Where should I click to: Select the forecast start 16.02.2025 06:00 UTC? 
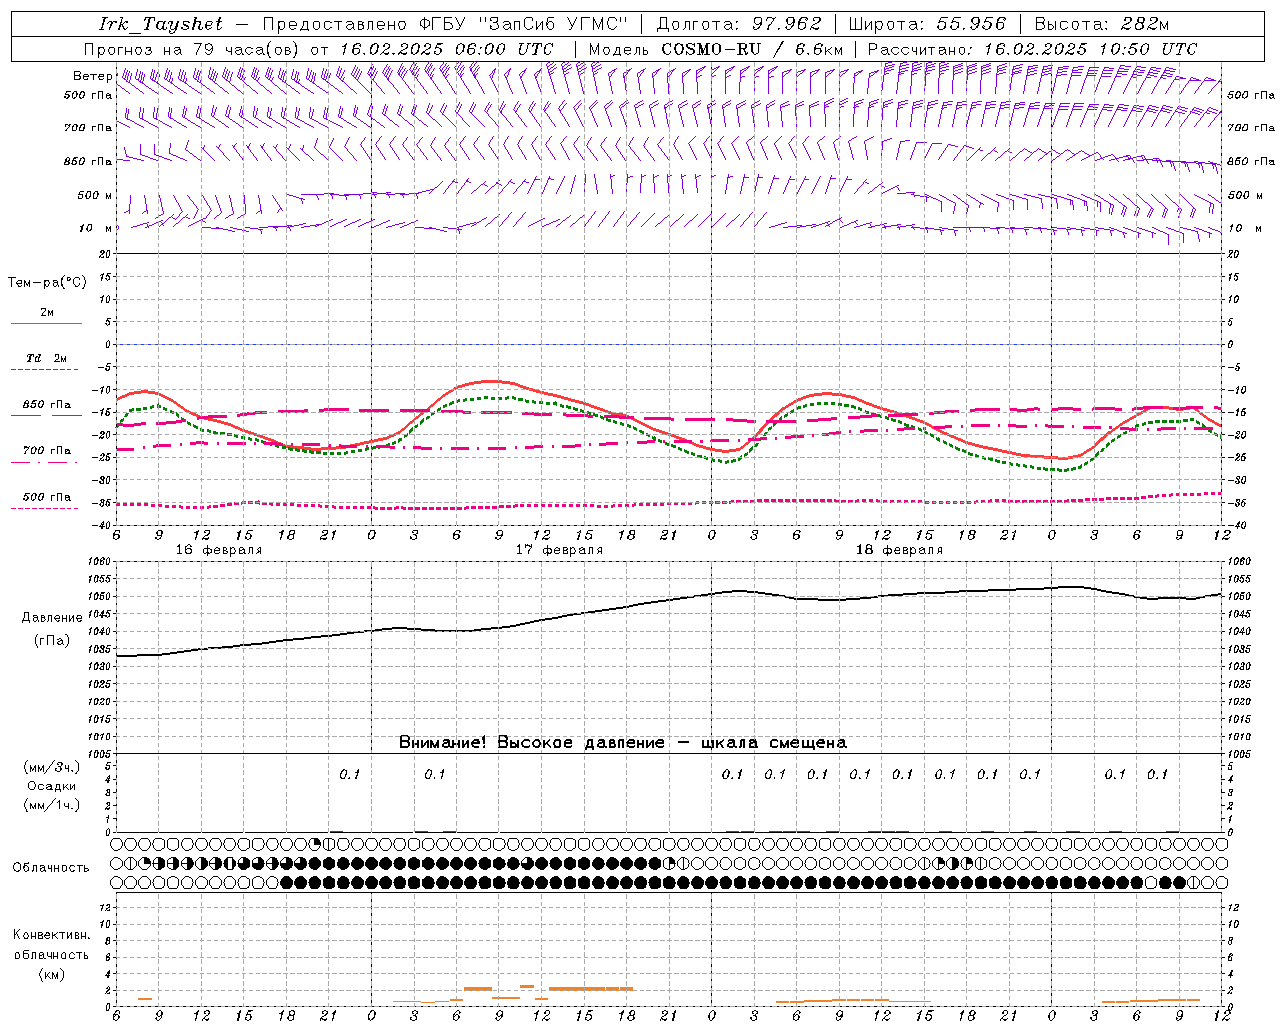point(446,49)
